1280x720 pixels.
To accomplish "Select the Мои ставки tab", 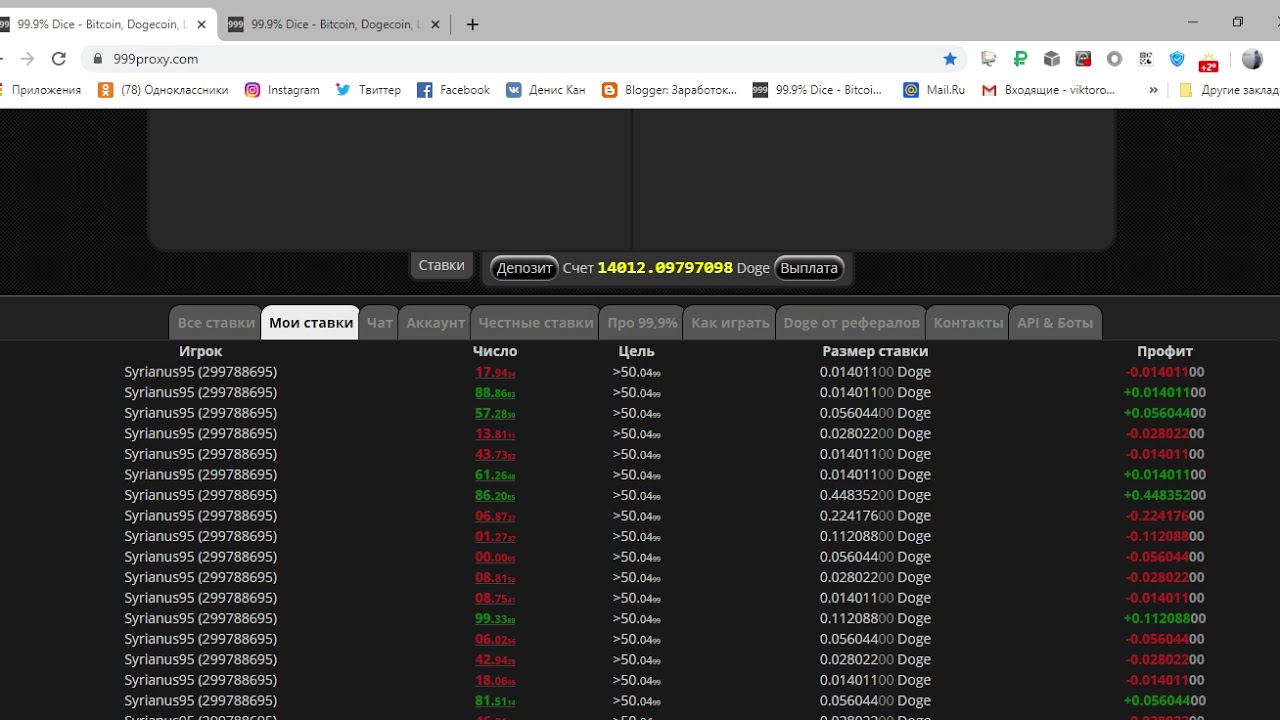I will pos(311,323).
